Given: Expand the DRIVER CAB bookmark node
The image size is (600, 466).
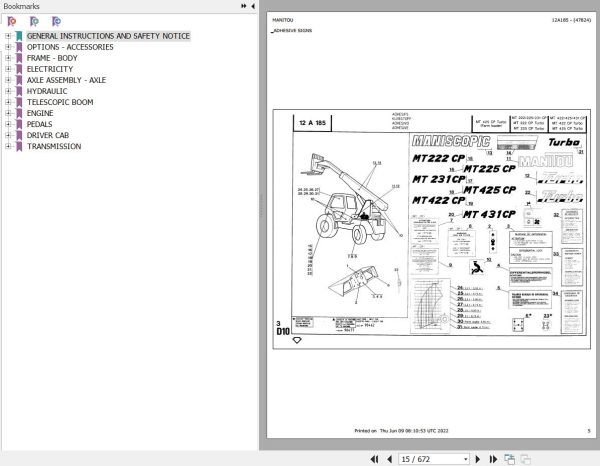Looking at the screenshot, I should (8, 135).
